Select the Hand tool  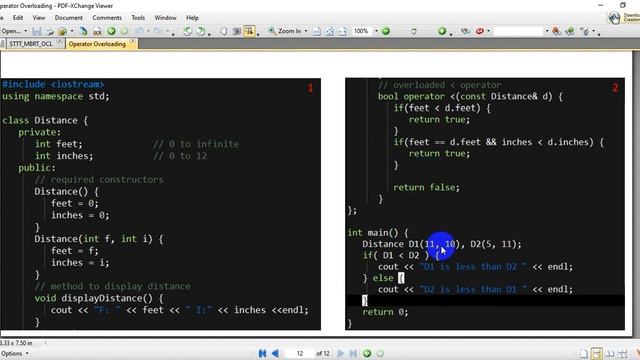(224, 31)
